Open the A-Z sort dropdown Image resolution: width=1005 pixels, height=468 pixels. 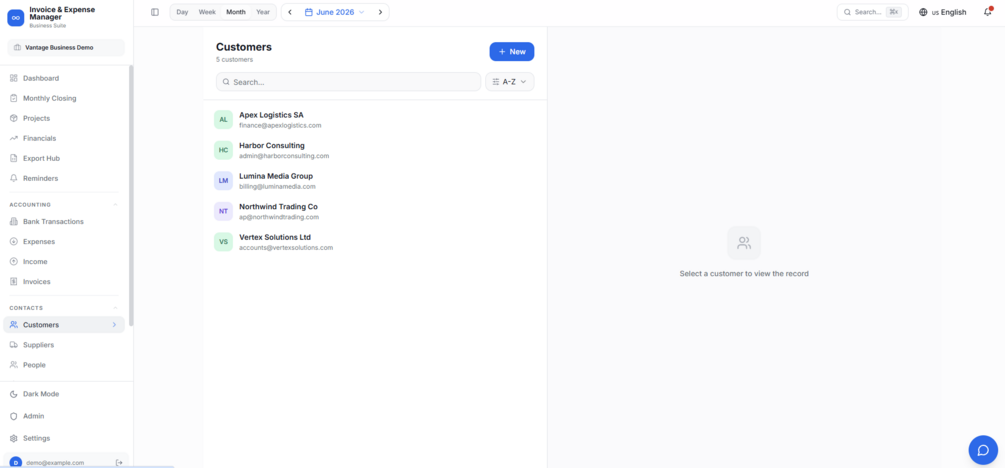tap(510, 81)
